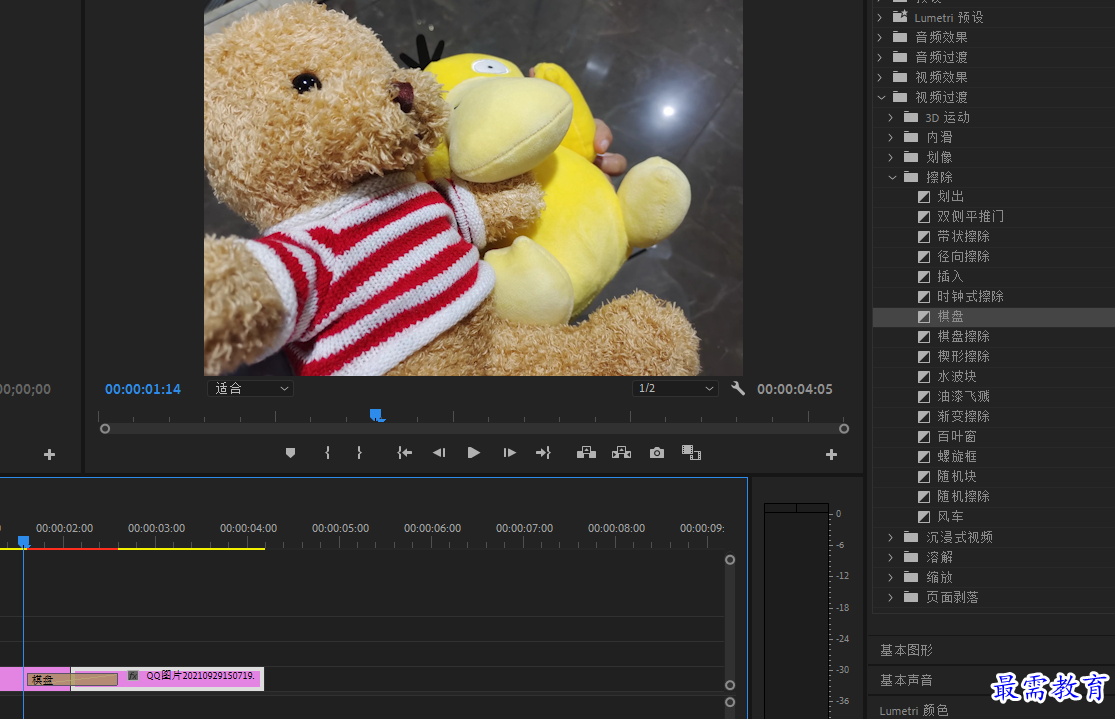
Task: Select the 带状擦除 transition
Action: [963, 236]
